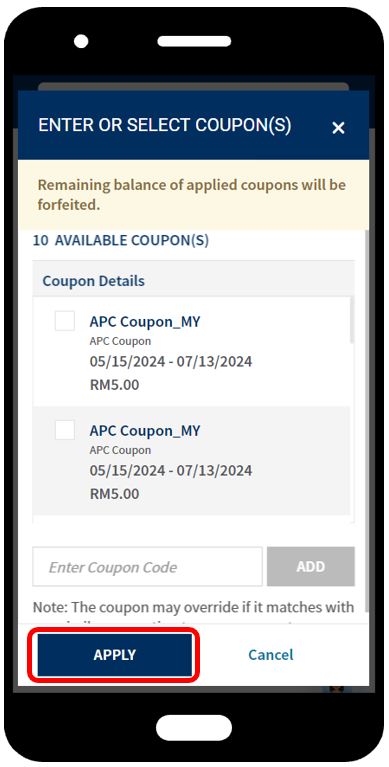Tap the phone's home button
The image size is (389, 767).
194,727
